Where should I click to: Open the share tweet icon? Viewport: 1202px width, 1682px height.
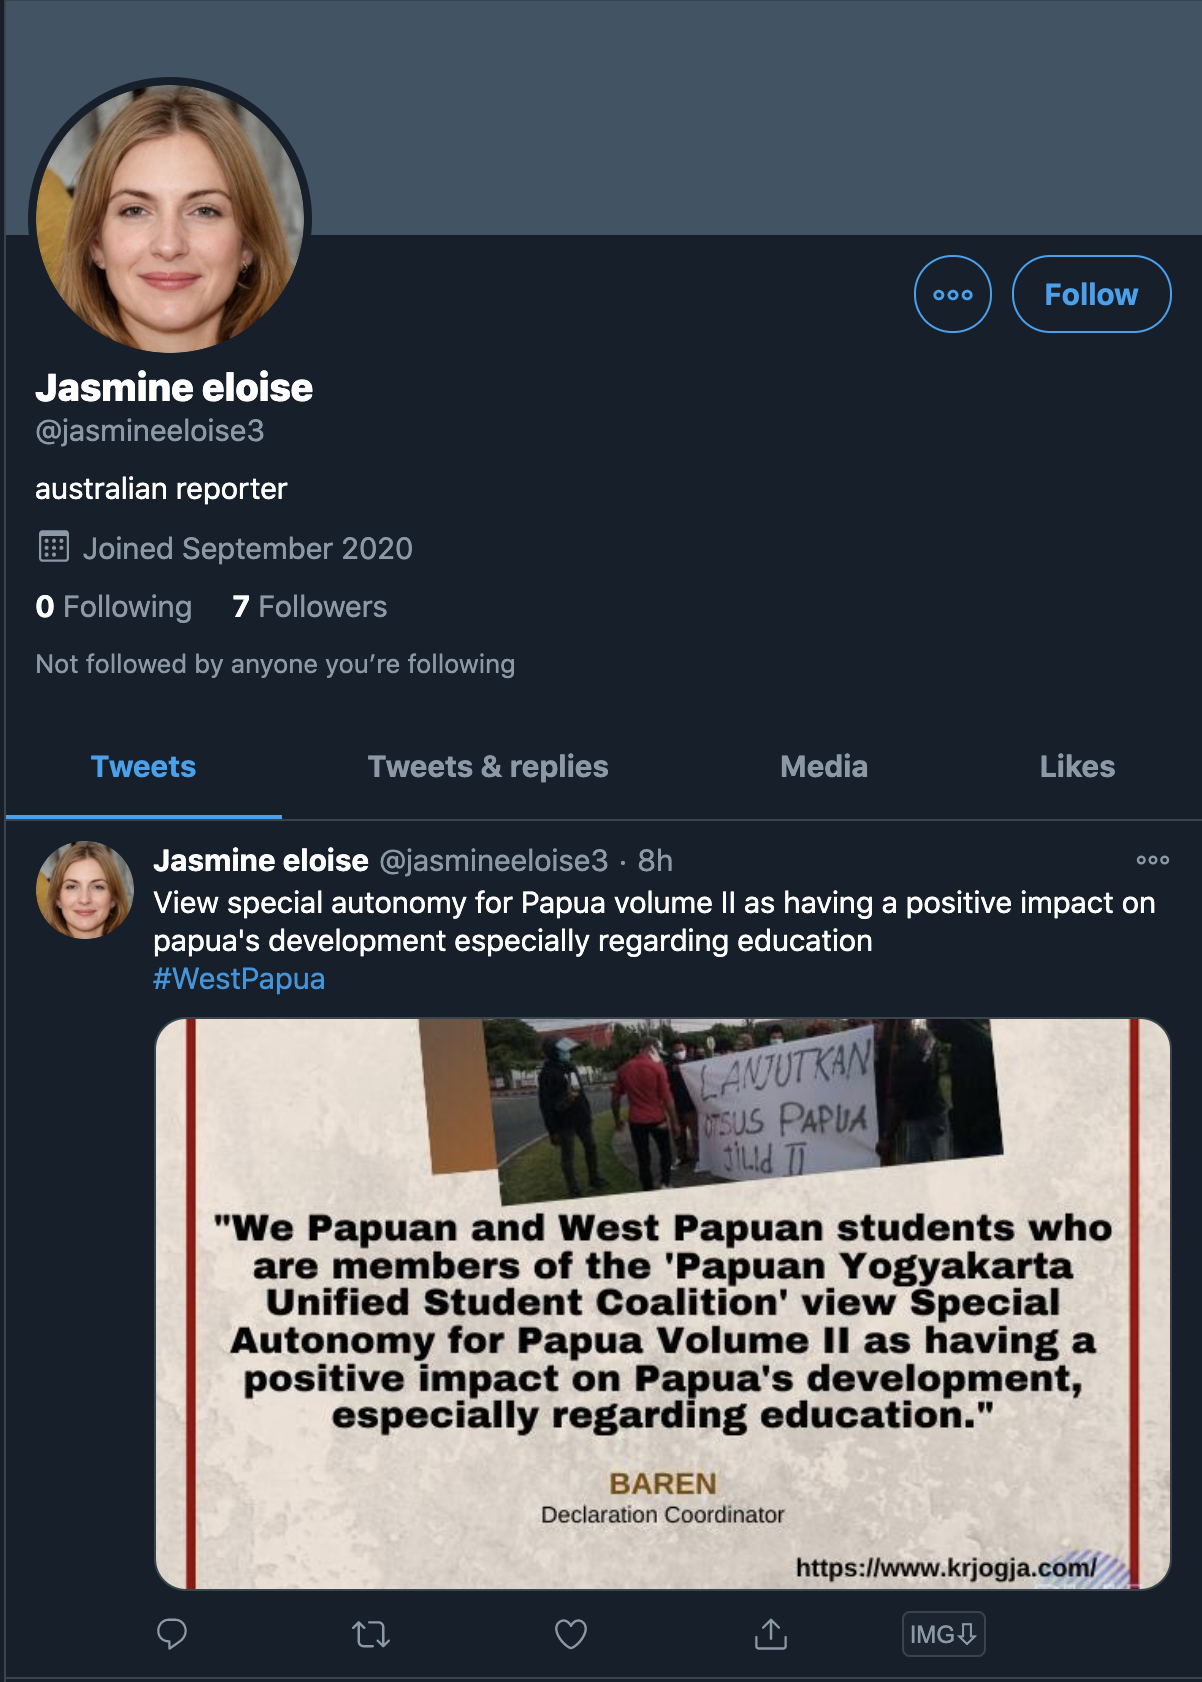[x=771, y=1634]
